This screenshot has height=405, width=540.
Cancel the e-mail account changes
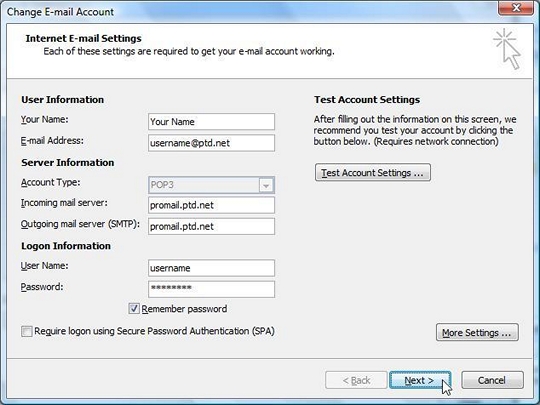[x=492, y=380]
